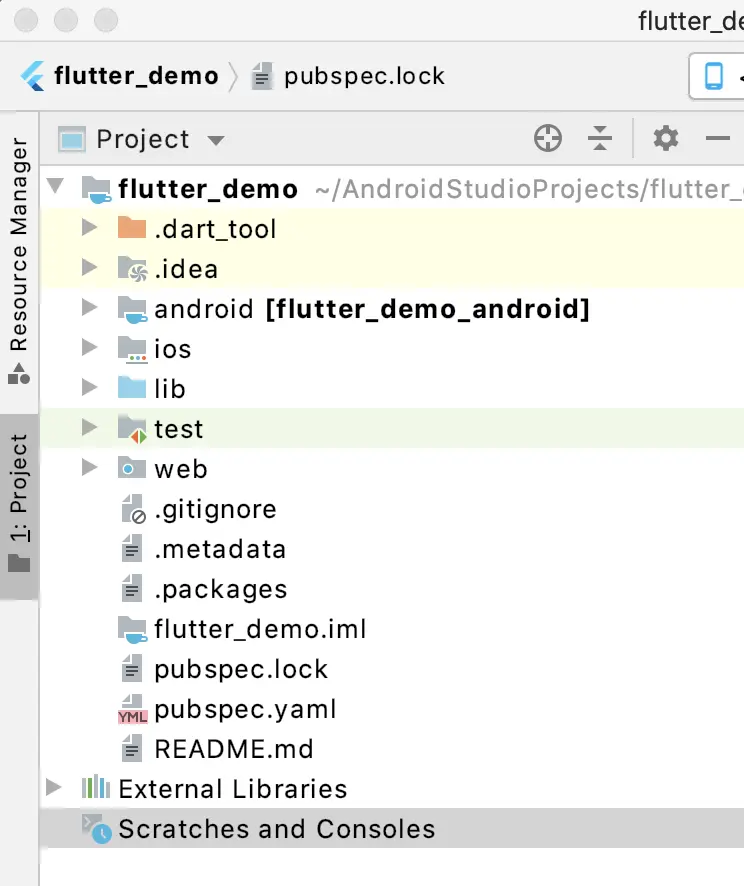This screenshot has height=886, width=744.
Task: Select android [flutter_demo_android] row
Action: pyautogui.click(x=392, y=309)
